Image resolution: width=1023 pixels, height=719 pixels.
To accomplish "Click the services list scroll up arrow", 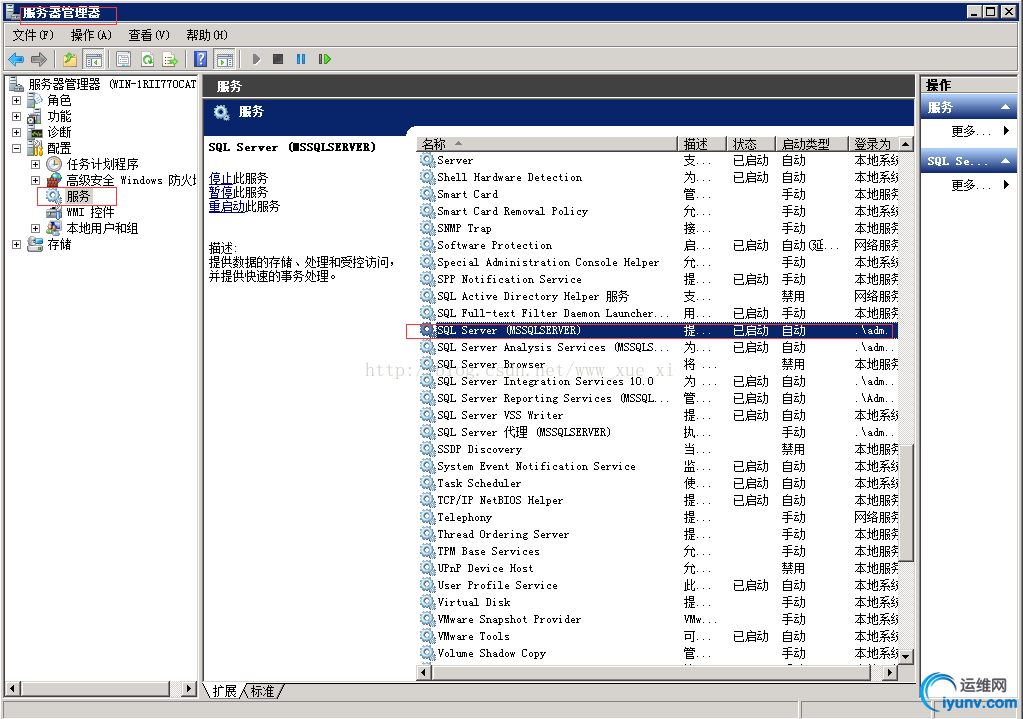I will tap(906, 144).
